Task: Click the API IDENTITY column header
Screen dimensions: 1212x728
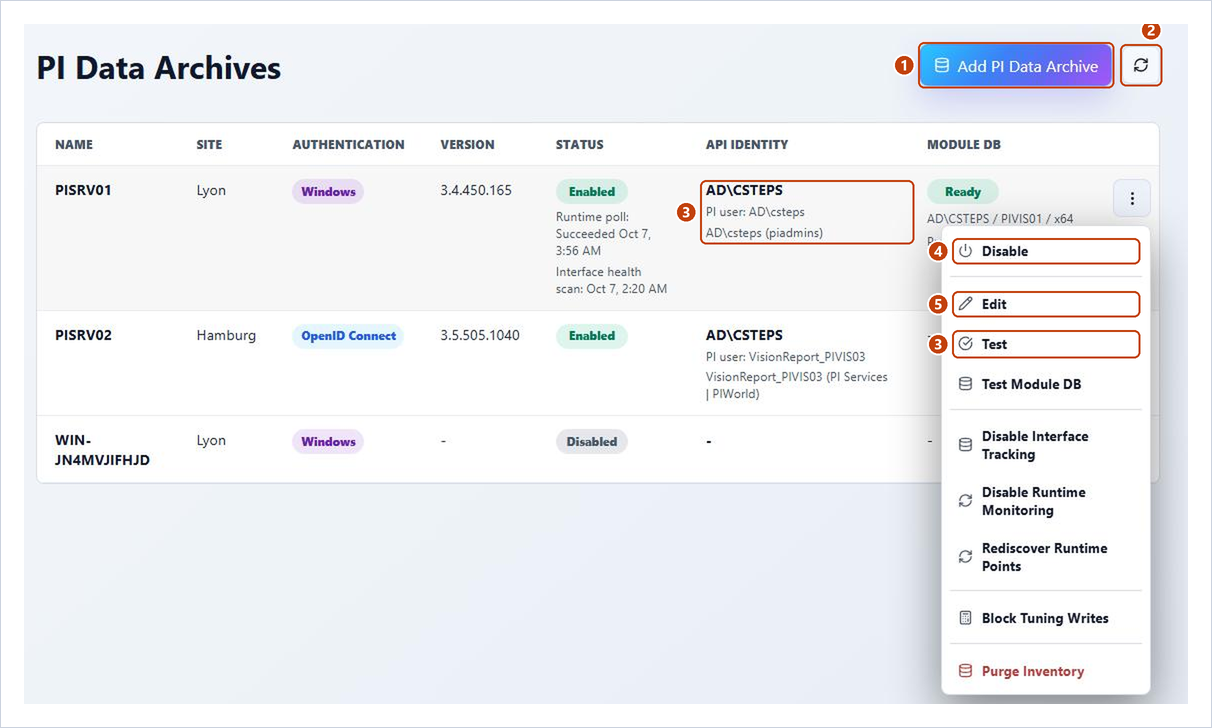Action: tap(747, 144)
